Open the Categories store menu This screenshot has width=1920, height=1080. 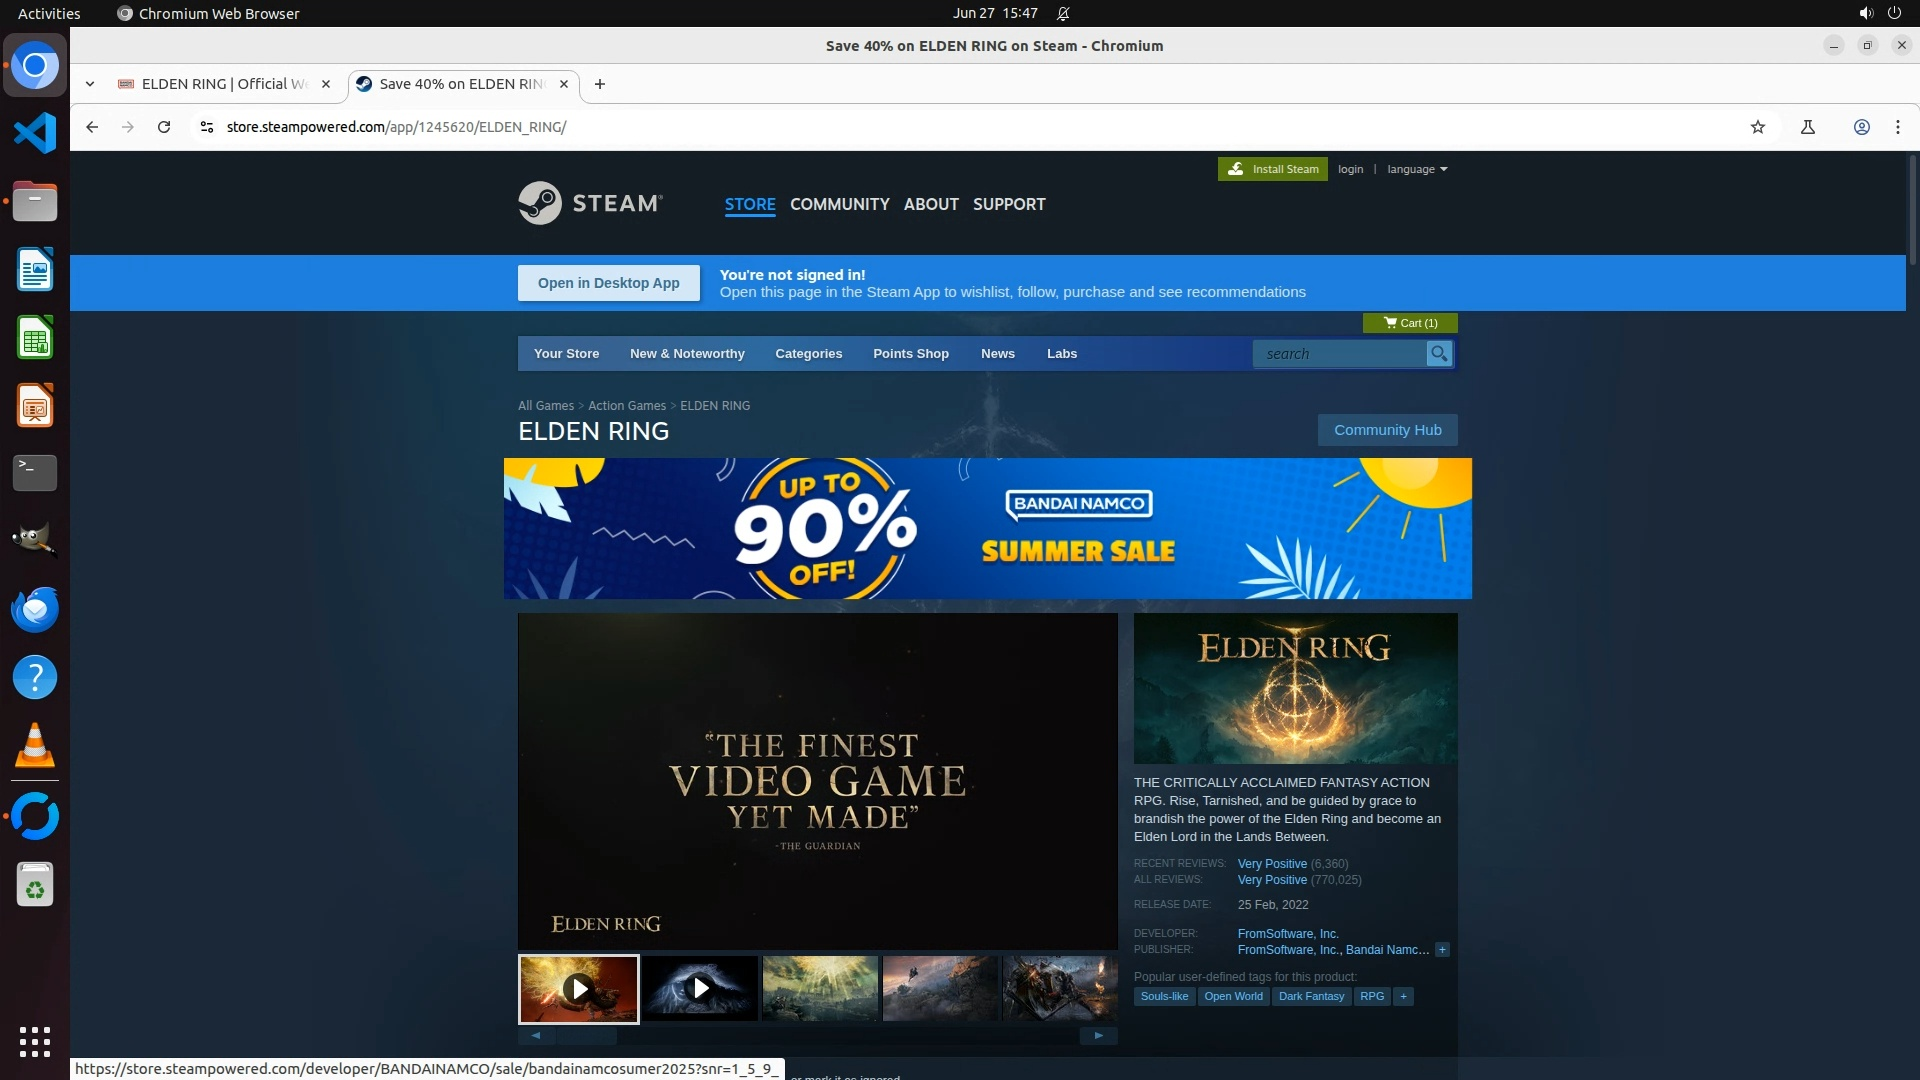coord(808,354)
